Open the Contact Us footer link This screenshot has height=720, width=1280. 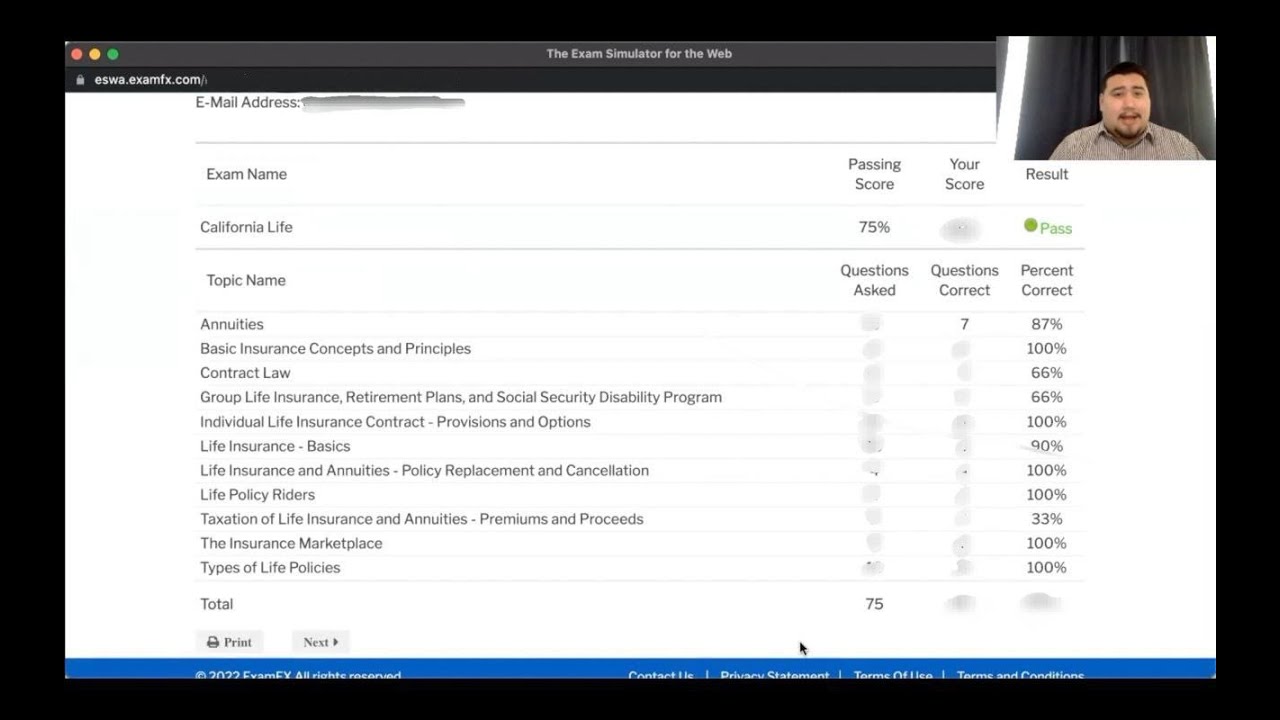[660, 675]
